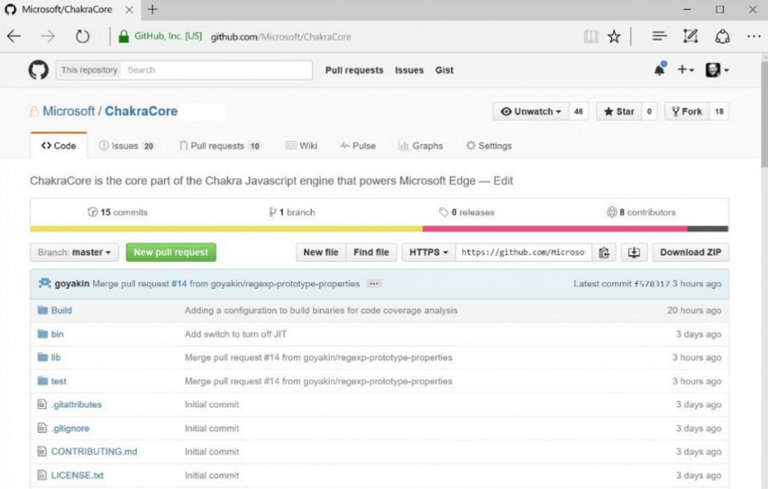
Task: Open Edge reading view icon
Action: [x=591, y=36]
